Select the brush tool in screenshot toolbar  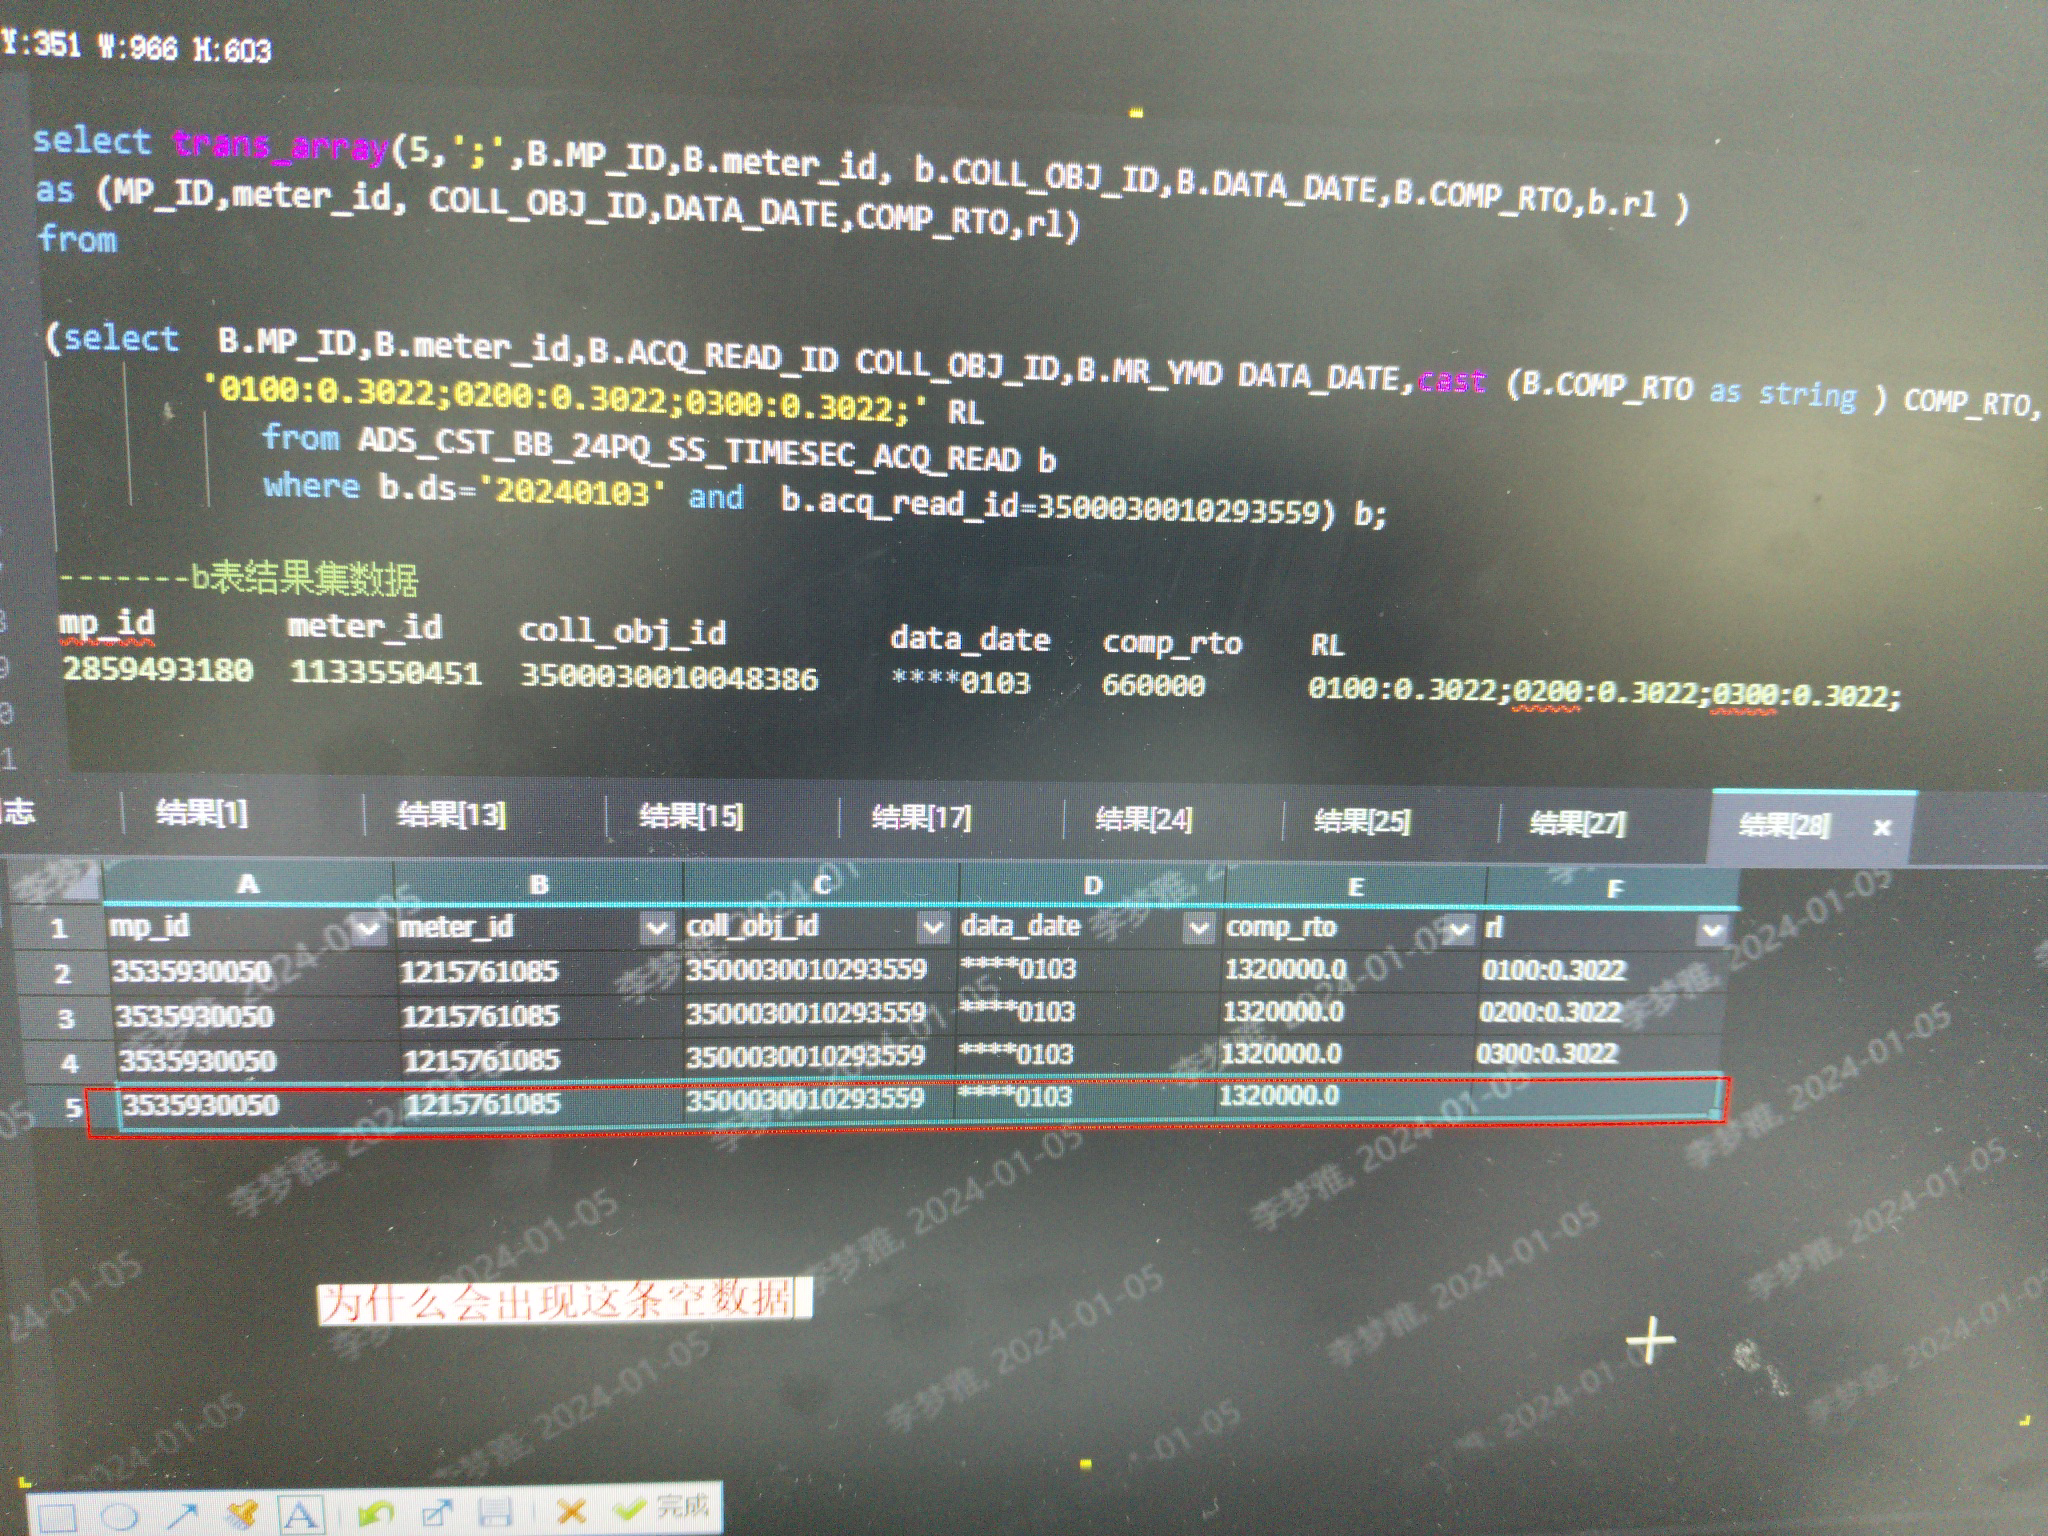(x=242, y=1514)
